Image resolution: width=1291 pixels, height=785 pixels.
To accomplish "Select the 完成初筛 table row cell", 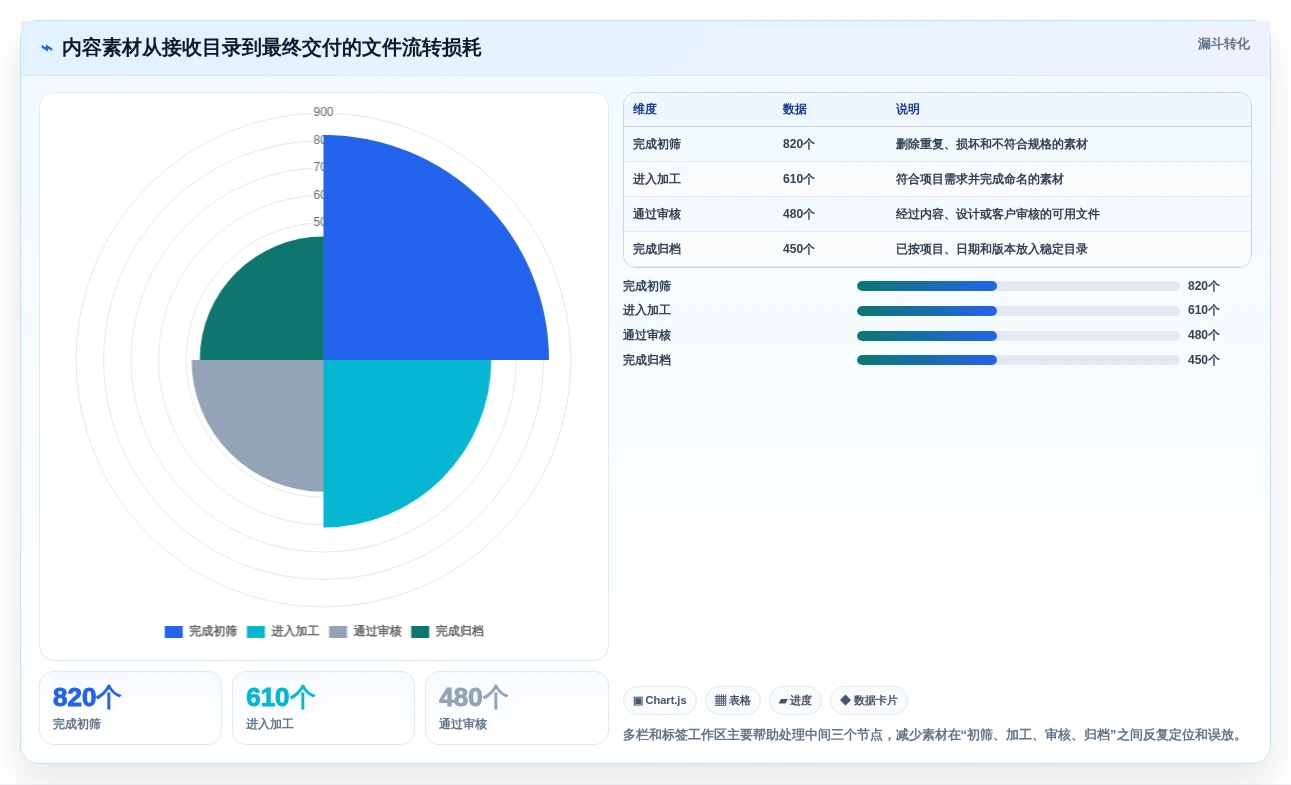I will pyautogui.click(x=657, y=145).
